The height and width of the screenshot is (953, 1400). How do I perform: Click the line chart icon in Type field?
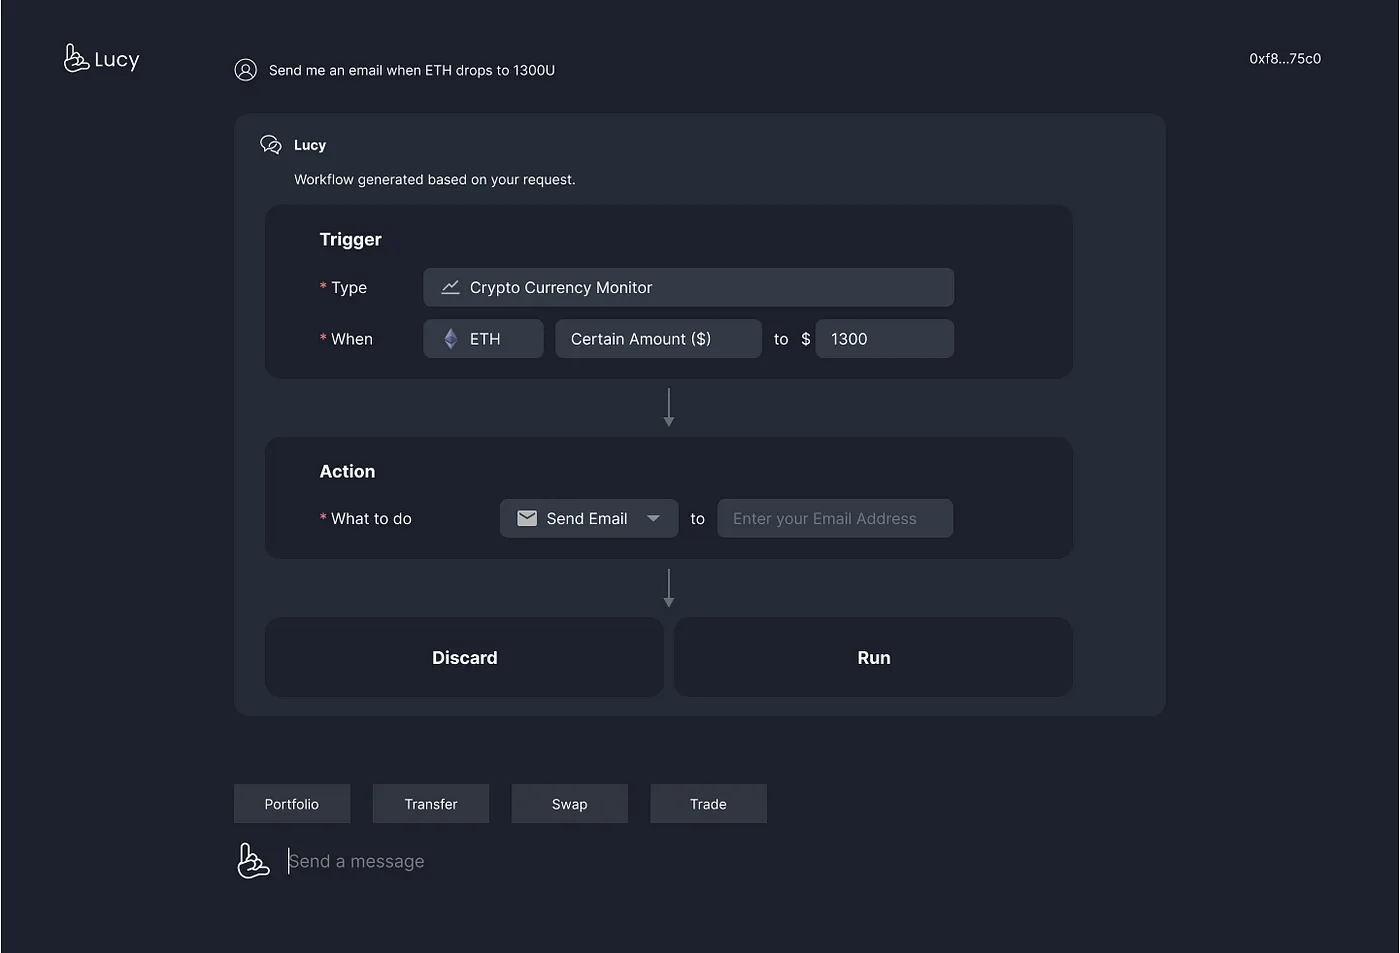[451, 287]
